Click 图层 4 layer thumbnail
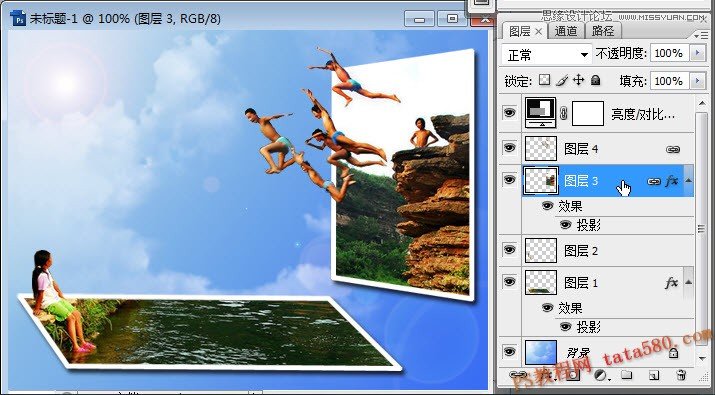The width and height of the screenshot is (715, 395). pyautogui.click(x=541, y=149)
